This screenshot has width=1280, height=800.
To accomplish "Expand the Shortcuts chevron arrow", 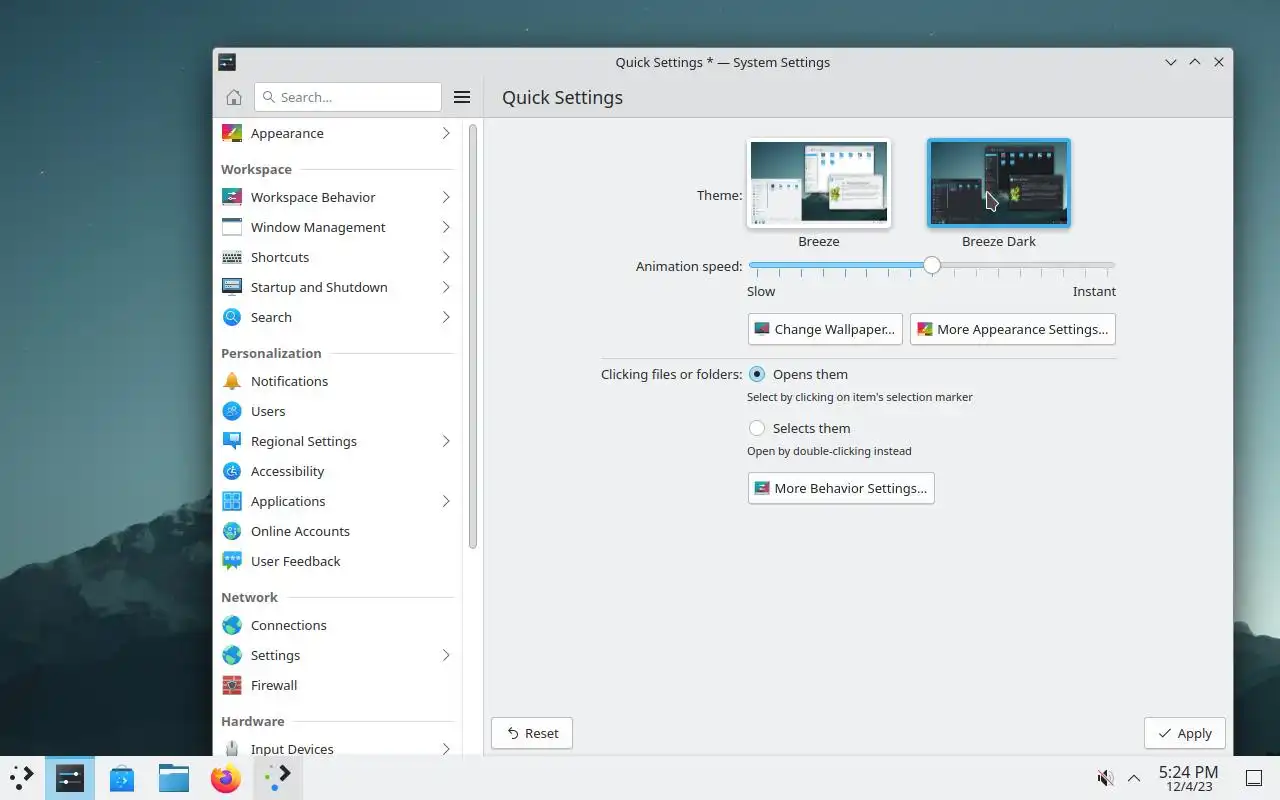I will 446,257.
